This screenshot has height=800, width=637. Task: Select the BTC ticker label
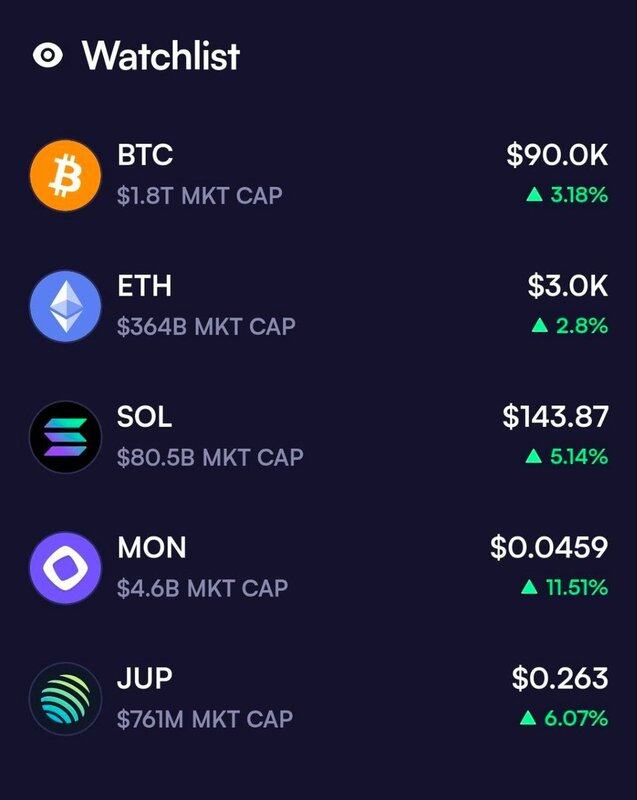tap(145, 156)
